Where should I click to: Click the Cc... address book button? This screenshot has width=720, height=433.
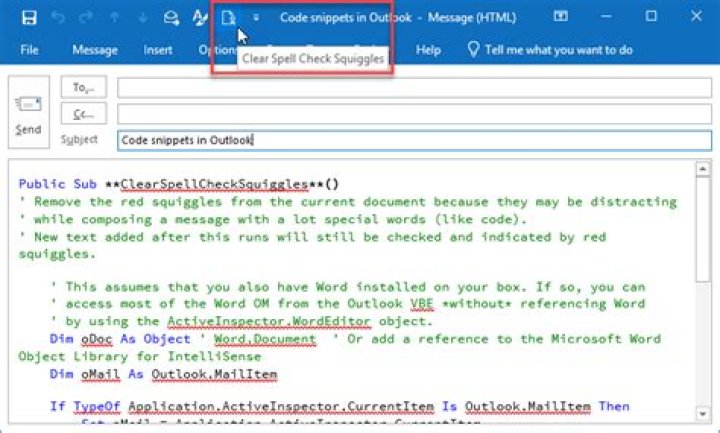[x=84, y=113]
